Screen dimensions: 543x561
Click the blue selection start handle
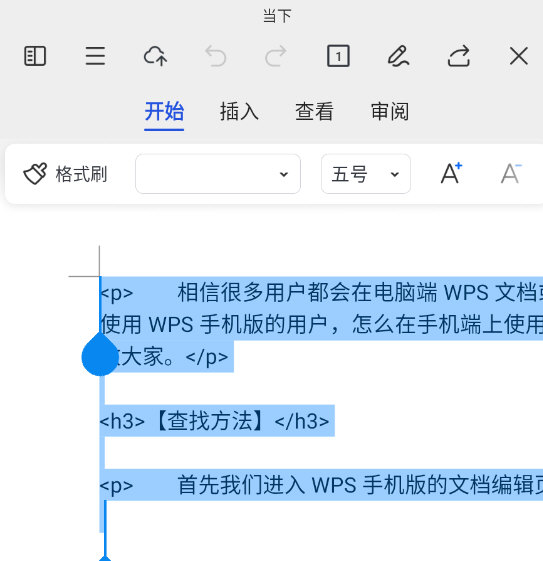click(x=100, y=355)
